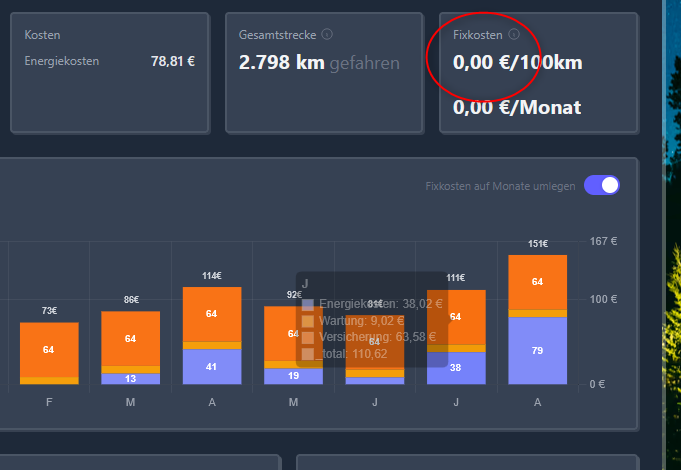Click the blue 79 segment in August bar

click(538, 351)
